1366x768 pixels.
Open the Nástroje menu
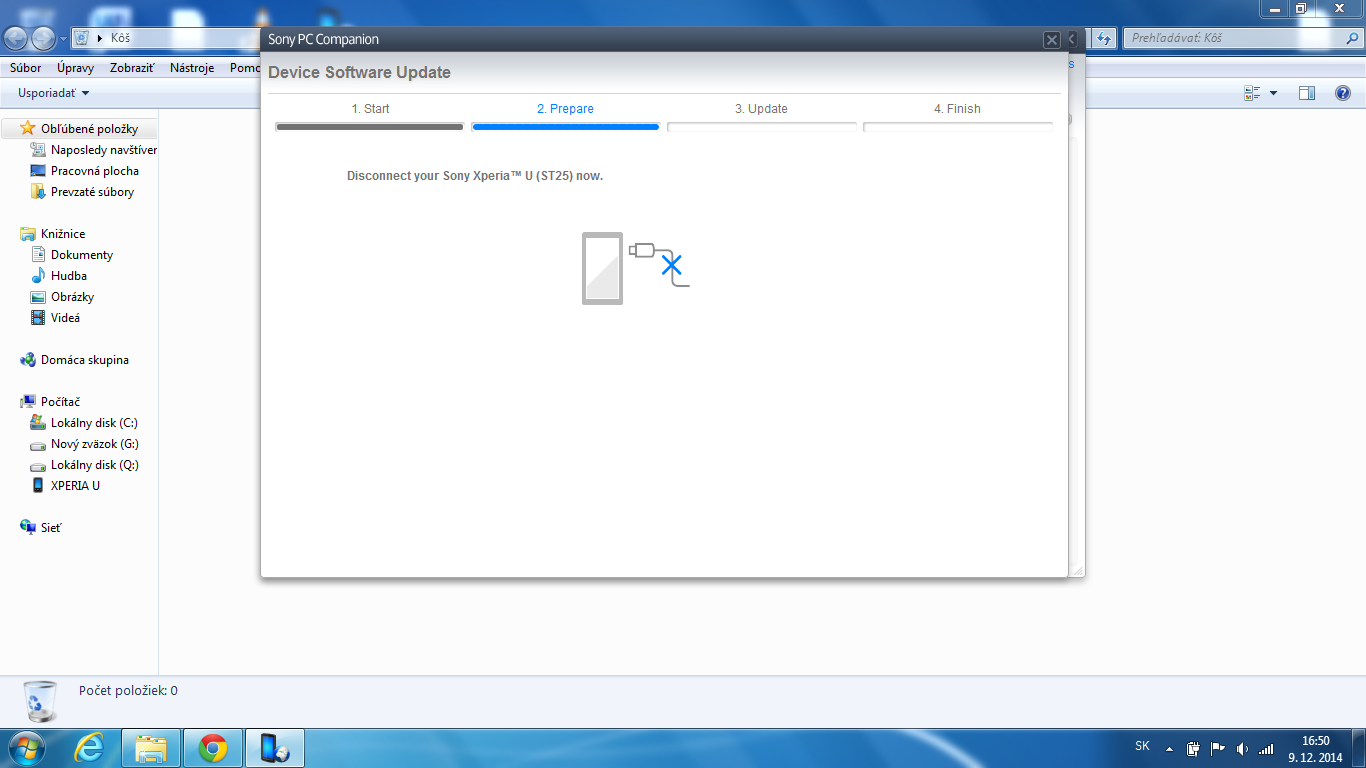pos(192,68)
